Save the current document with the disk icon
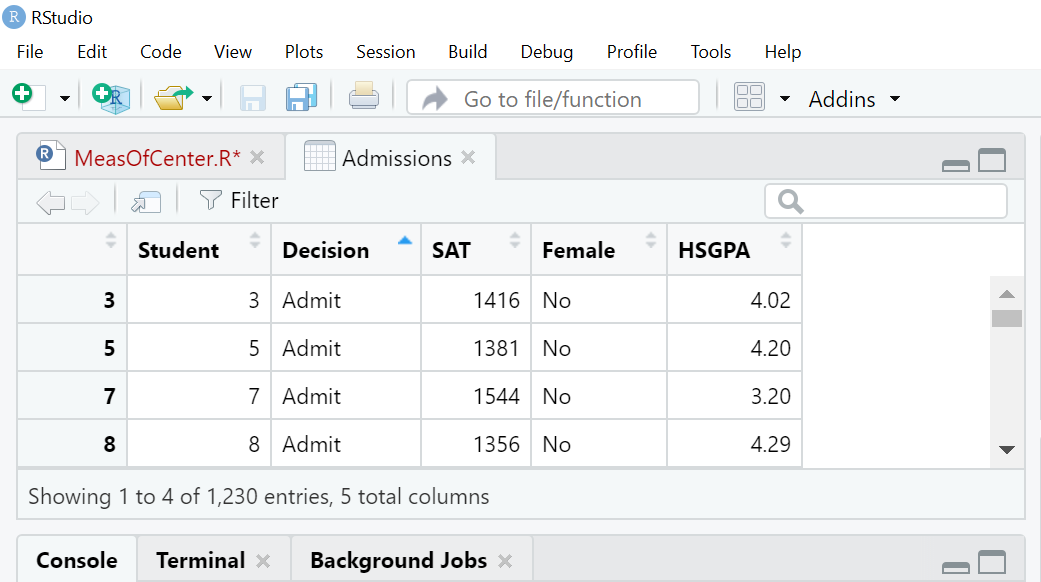Image resolution: width=1041 pixels, height=582 pixels. pos(251,97)
